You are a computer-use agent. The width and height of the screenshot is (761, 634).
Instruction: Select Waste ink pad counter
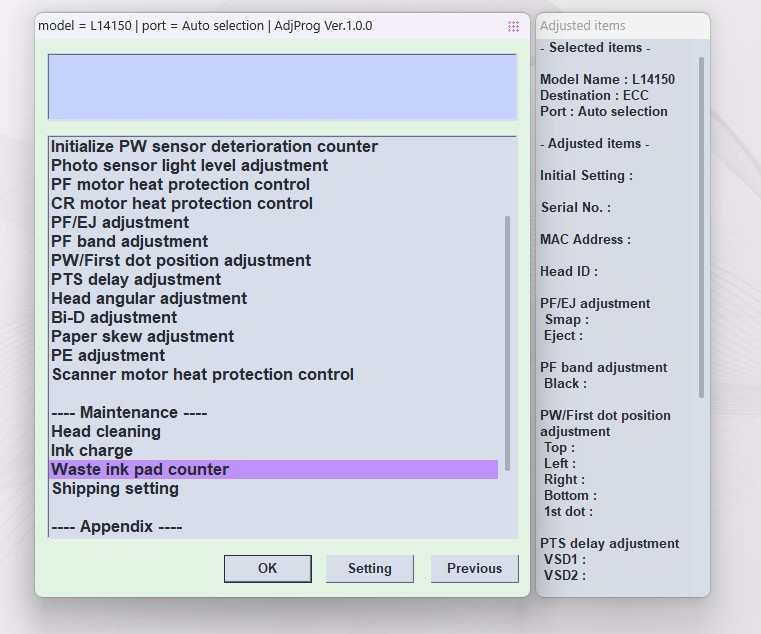274,469
